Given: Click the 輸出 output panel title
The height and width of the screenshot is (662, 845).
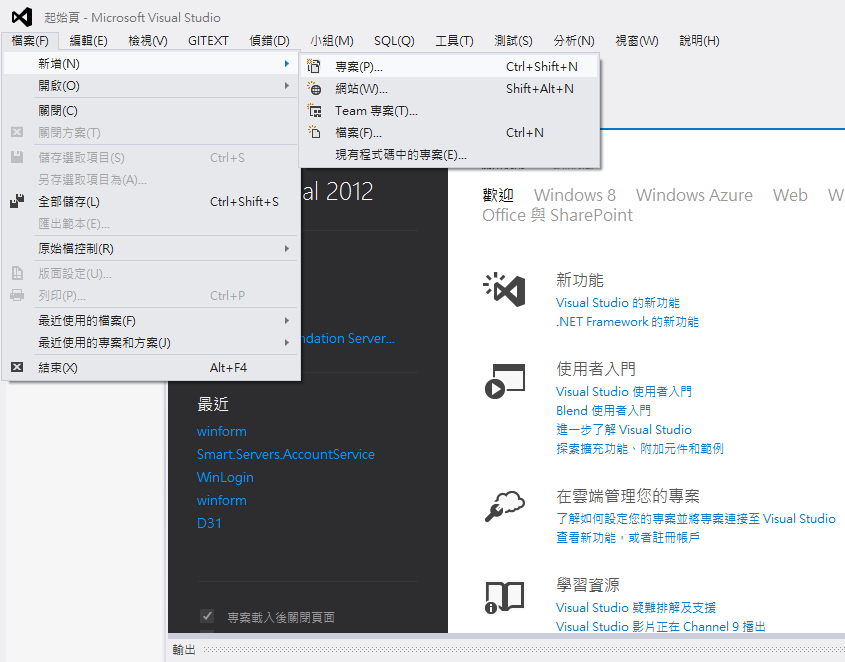Looking at the screenshot, I should tap(184, 650).
